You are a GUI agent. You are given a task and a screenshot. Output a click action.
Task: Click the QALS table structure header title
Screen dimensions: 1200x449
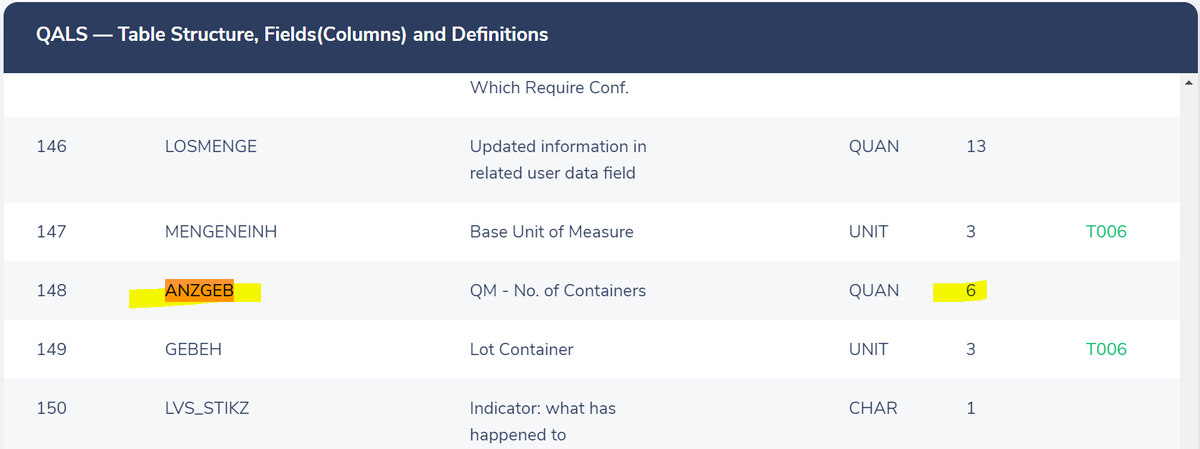click(292, 35)
